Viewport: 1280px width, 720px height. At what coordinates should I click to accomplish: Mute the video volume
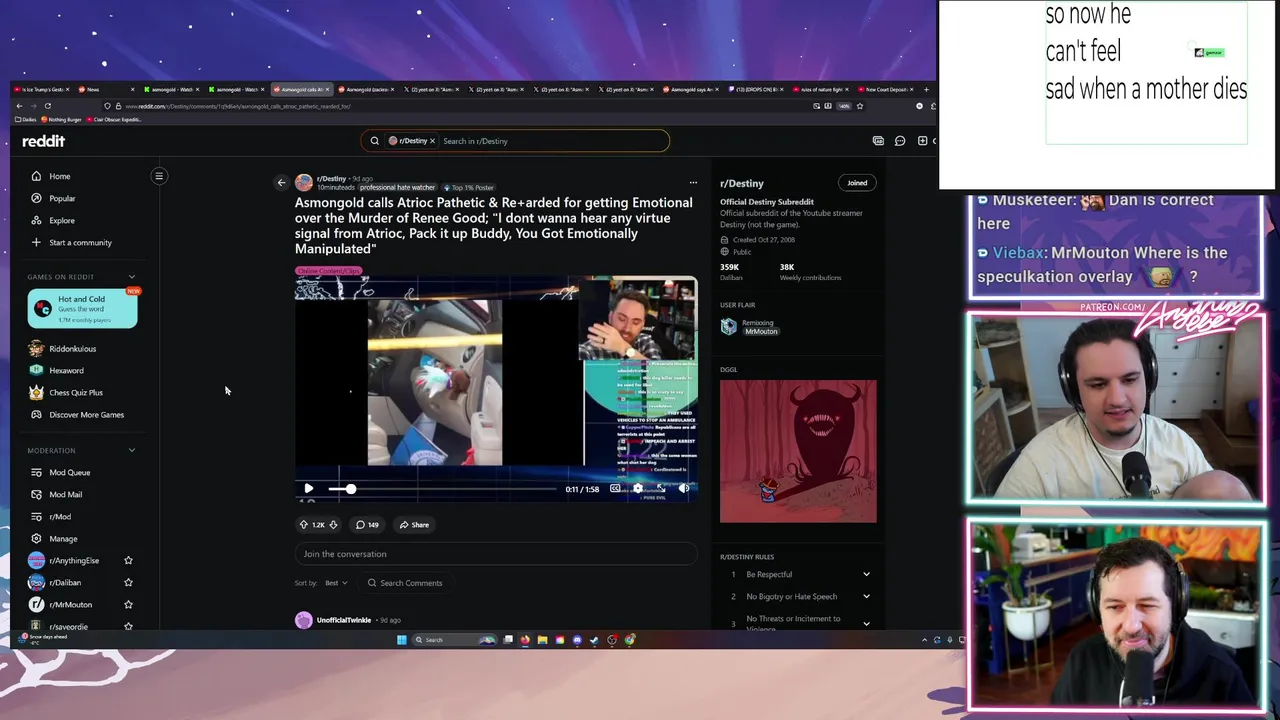pos(684,489)
